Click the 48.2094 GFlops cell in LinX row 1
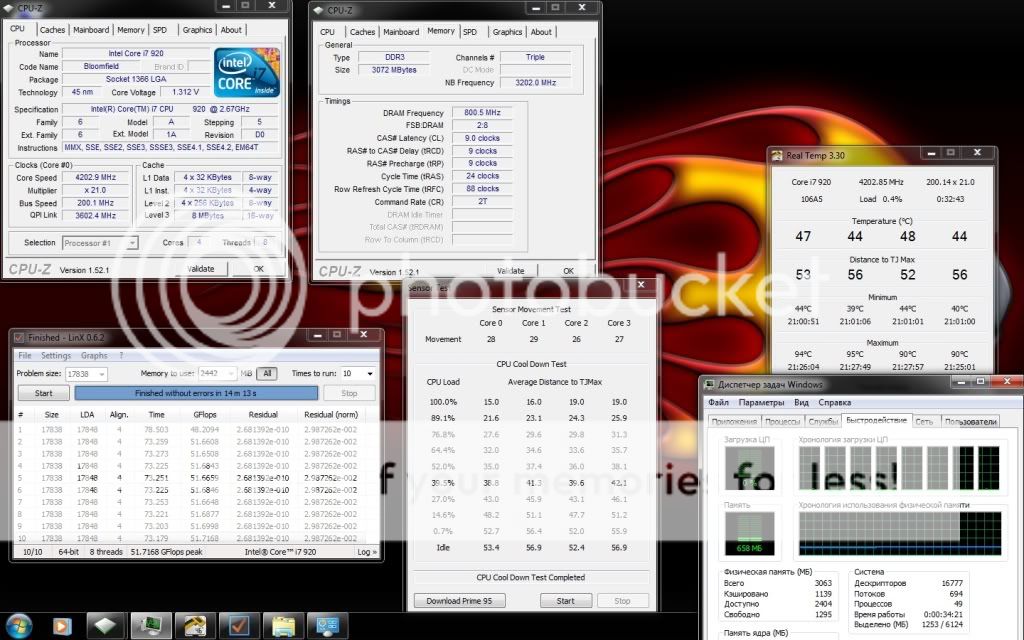This screenshot has width=1024, height=640. 204,430
